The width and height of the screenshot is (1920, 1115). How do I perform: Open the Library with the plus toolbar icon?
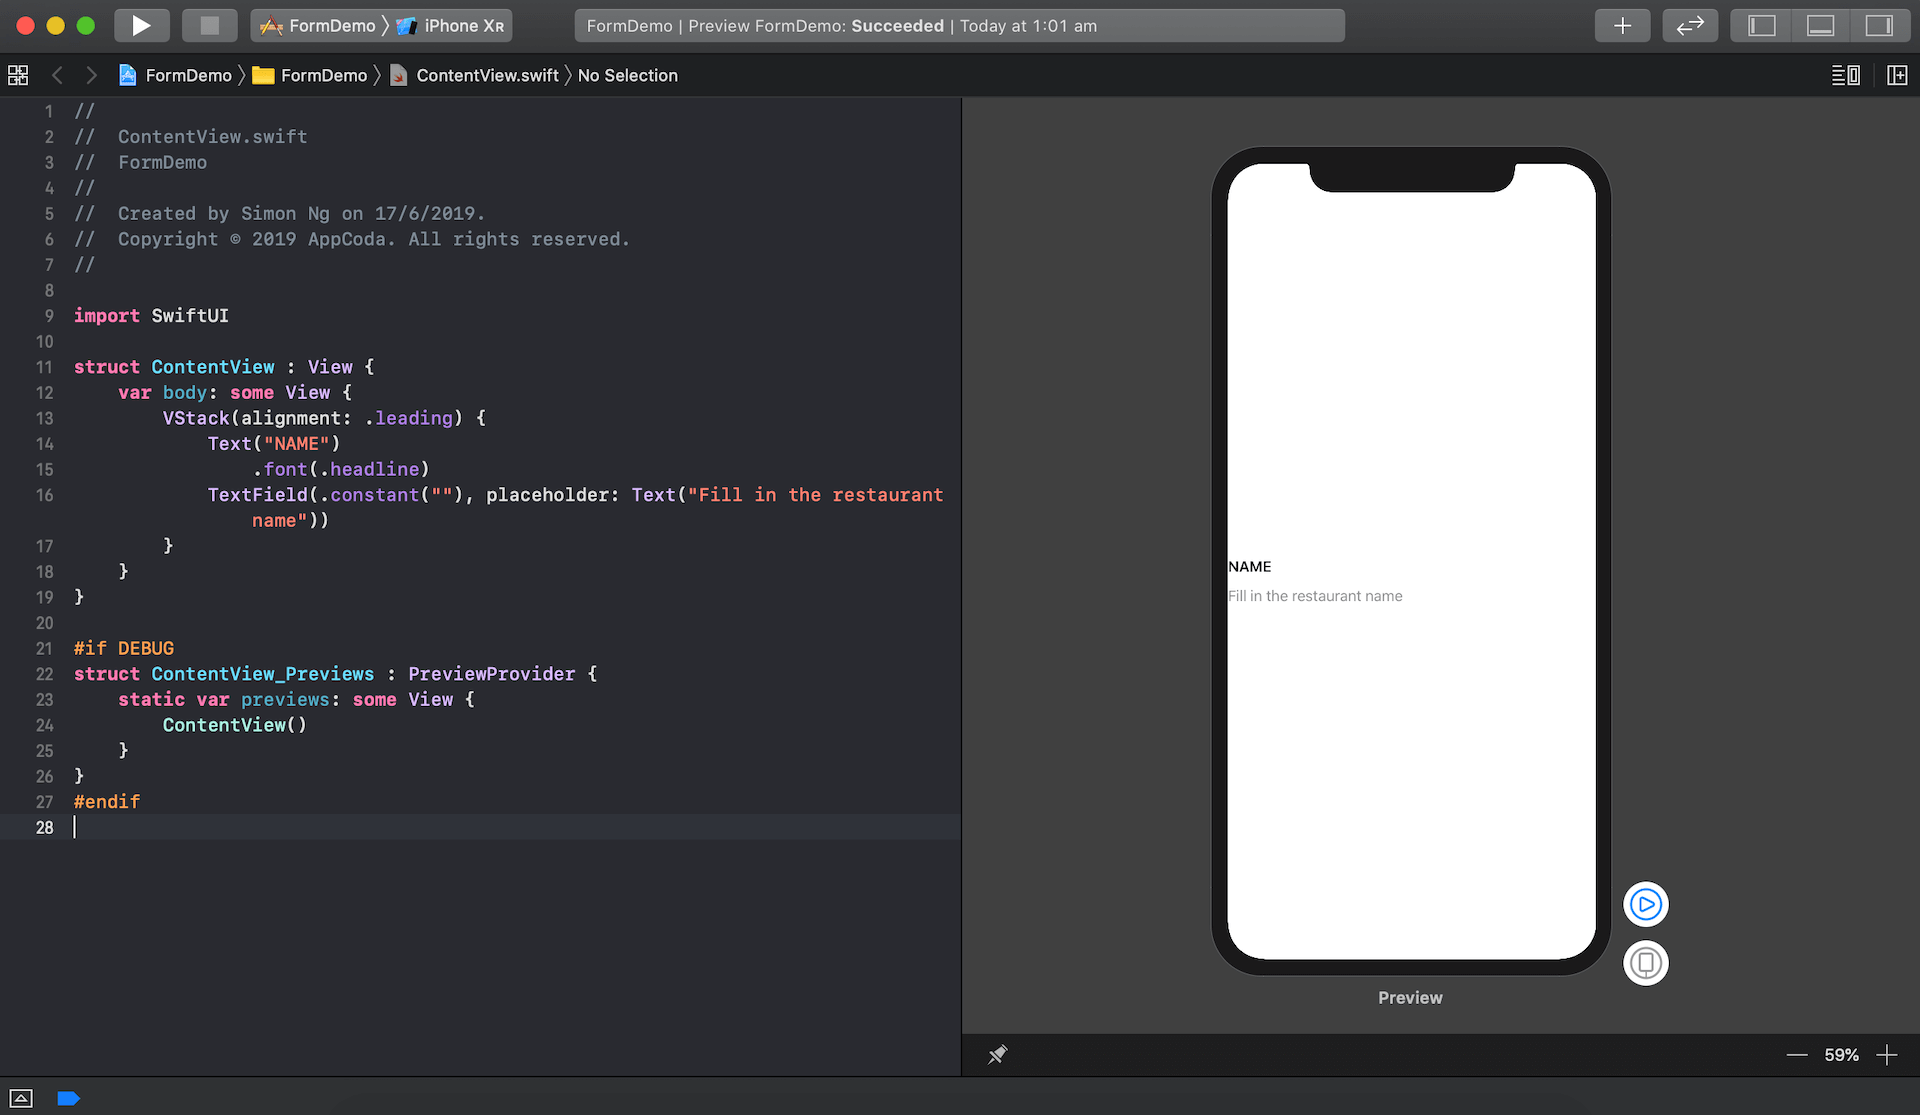(x=1622, y=25)
